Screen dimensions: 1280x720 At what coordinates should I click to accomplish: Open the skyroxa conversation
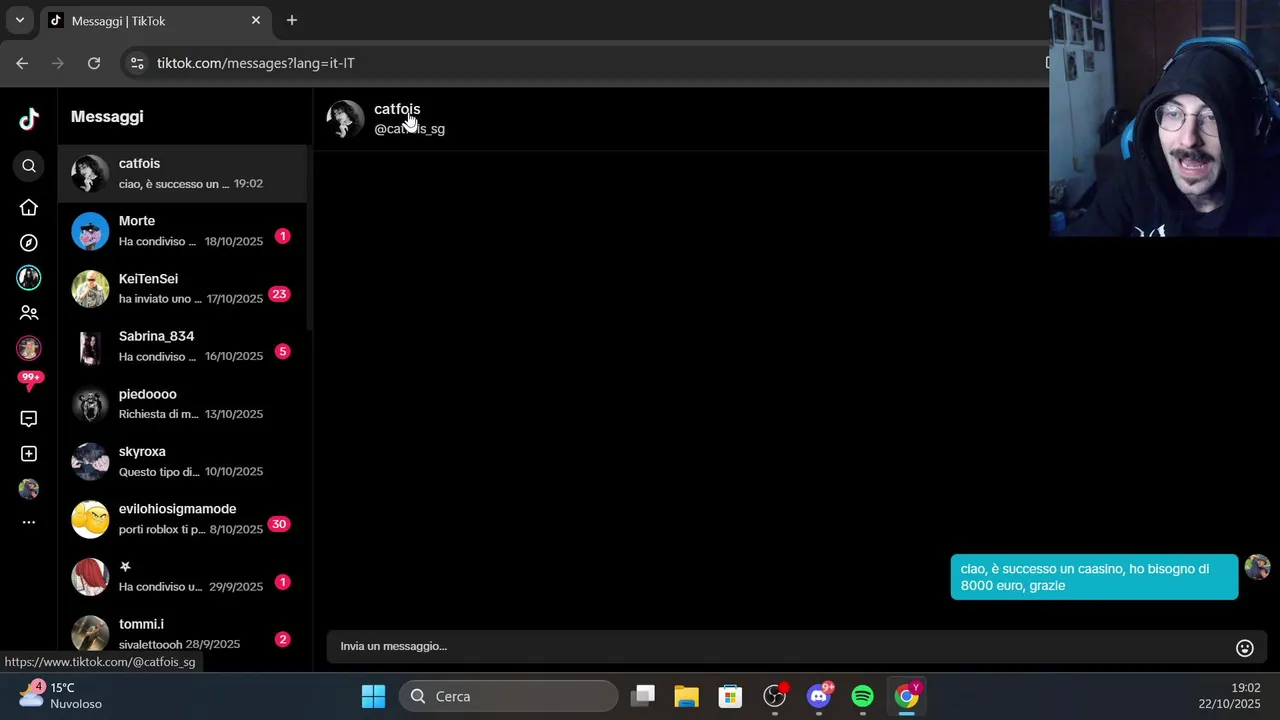(182, 462)
